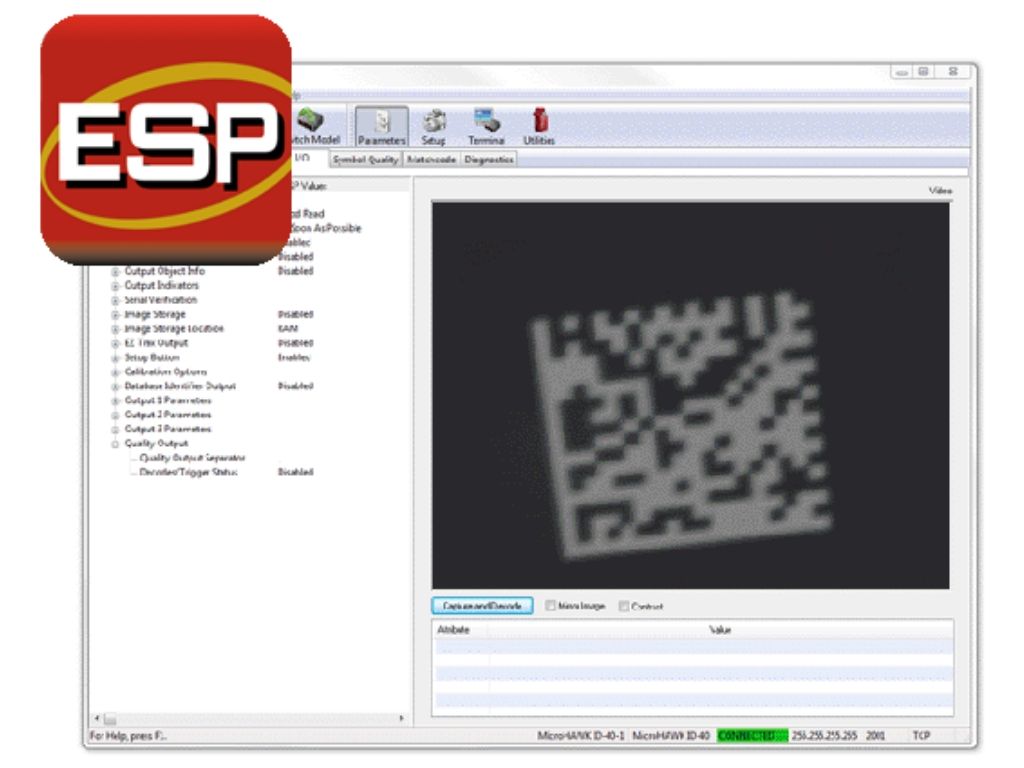Close the ESP window

[953, 72]
